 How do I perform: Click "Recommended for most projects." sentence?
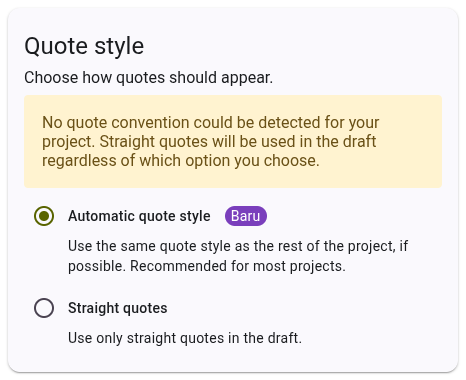click(238, 266)
